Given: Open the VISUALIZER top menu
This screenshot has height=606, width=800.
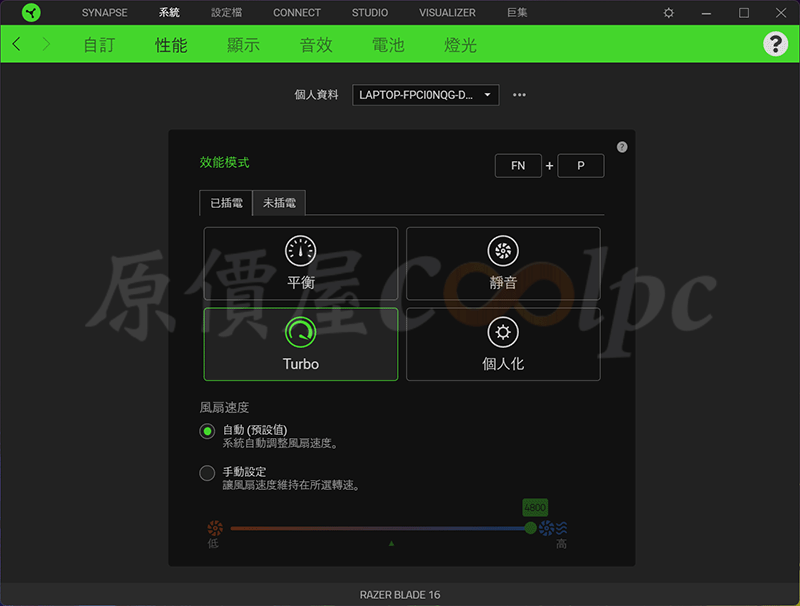Looking at the screenshot, I should click(x=447, y=13).
